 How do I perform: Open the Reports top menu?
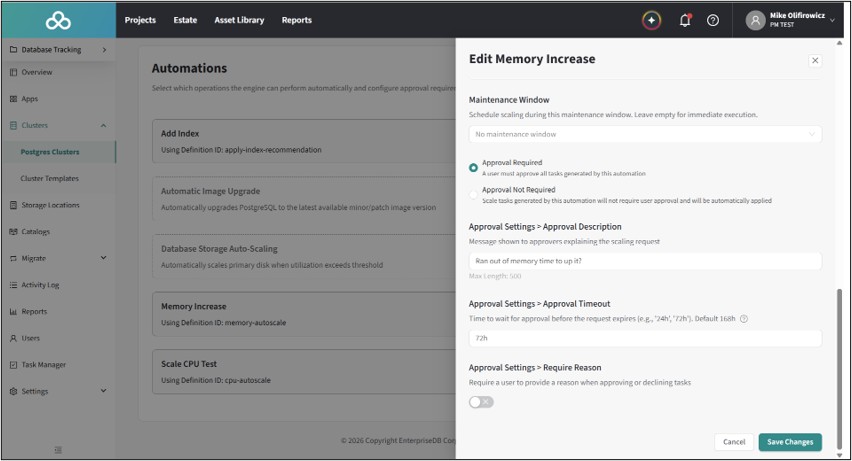click(x=297, y=20)
